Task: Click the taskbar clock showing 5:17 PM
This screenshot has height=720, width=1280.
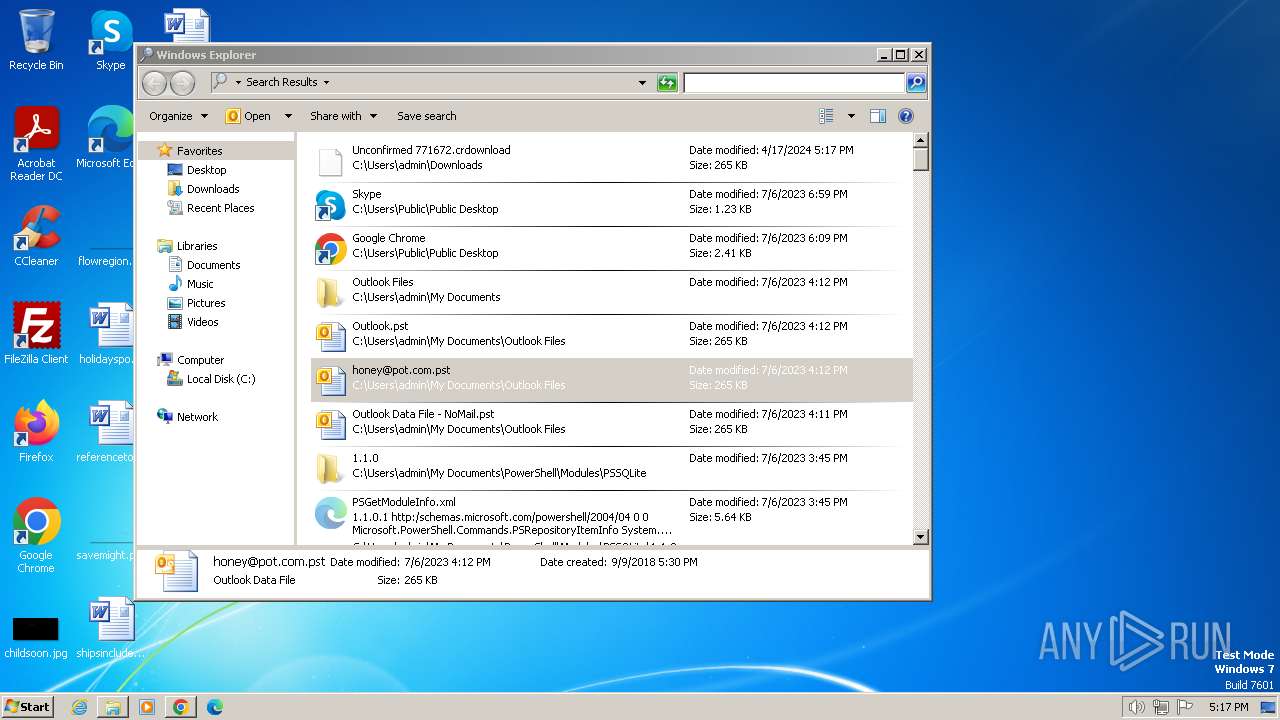Action: [1228, 707]
